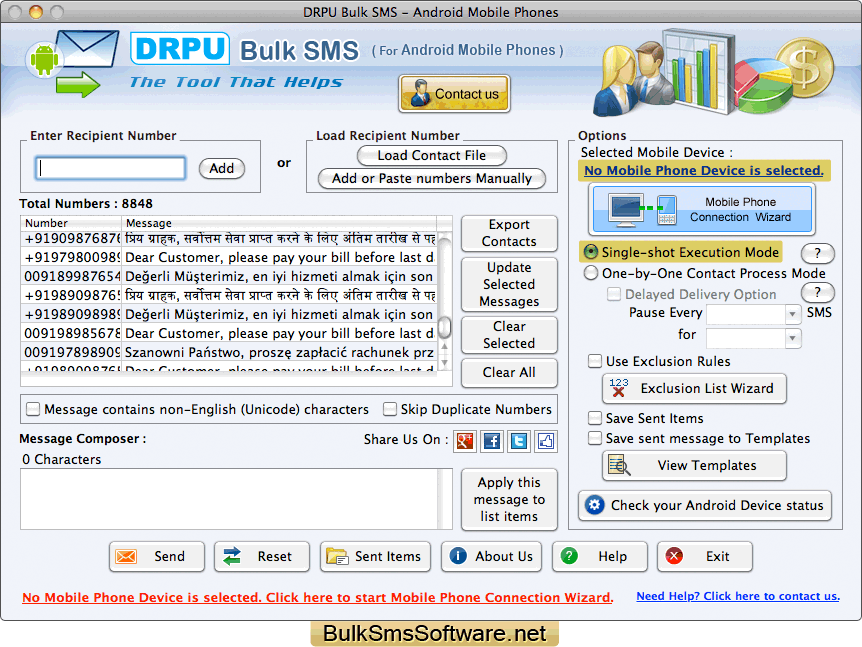Click inside the Message Composer text area
The height and width of the screenshot is (647, 862).
(230, 499)
